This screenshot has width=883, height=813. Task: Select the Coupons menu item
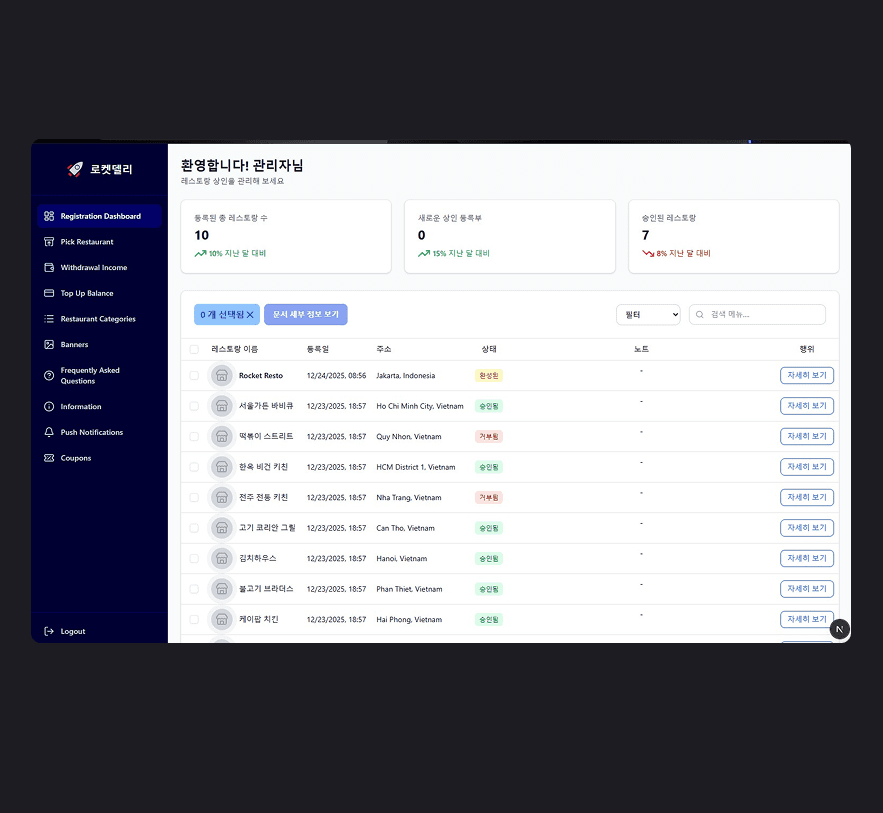[x=76, y=458]
